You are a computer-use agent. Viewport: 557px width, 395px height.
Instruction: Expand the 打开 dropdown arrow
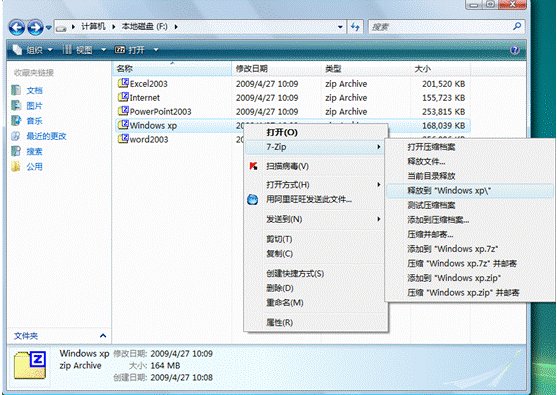(156, 50)
